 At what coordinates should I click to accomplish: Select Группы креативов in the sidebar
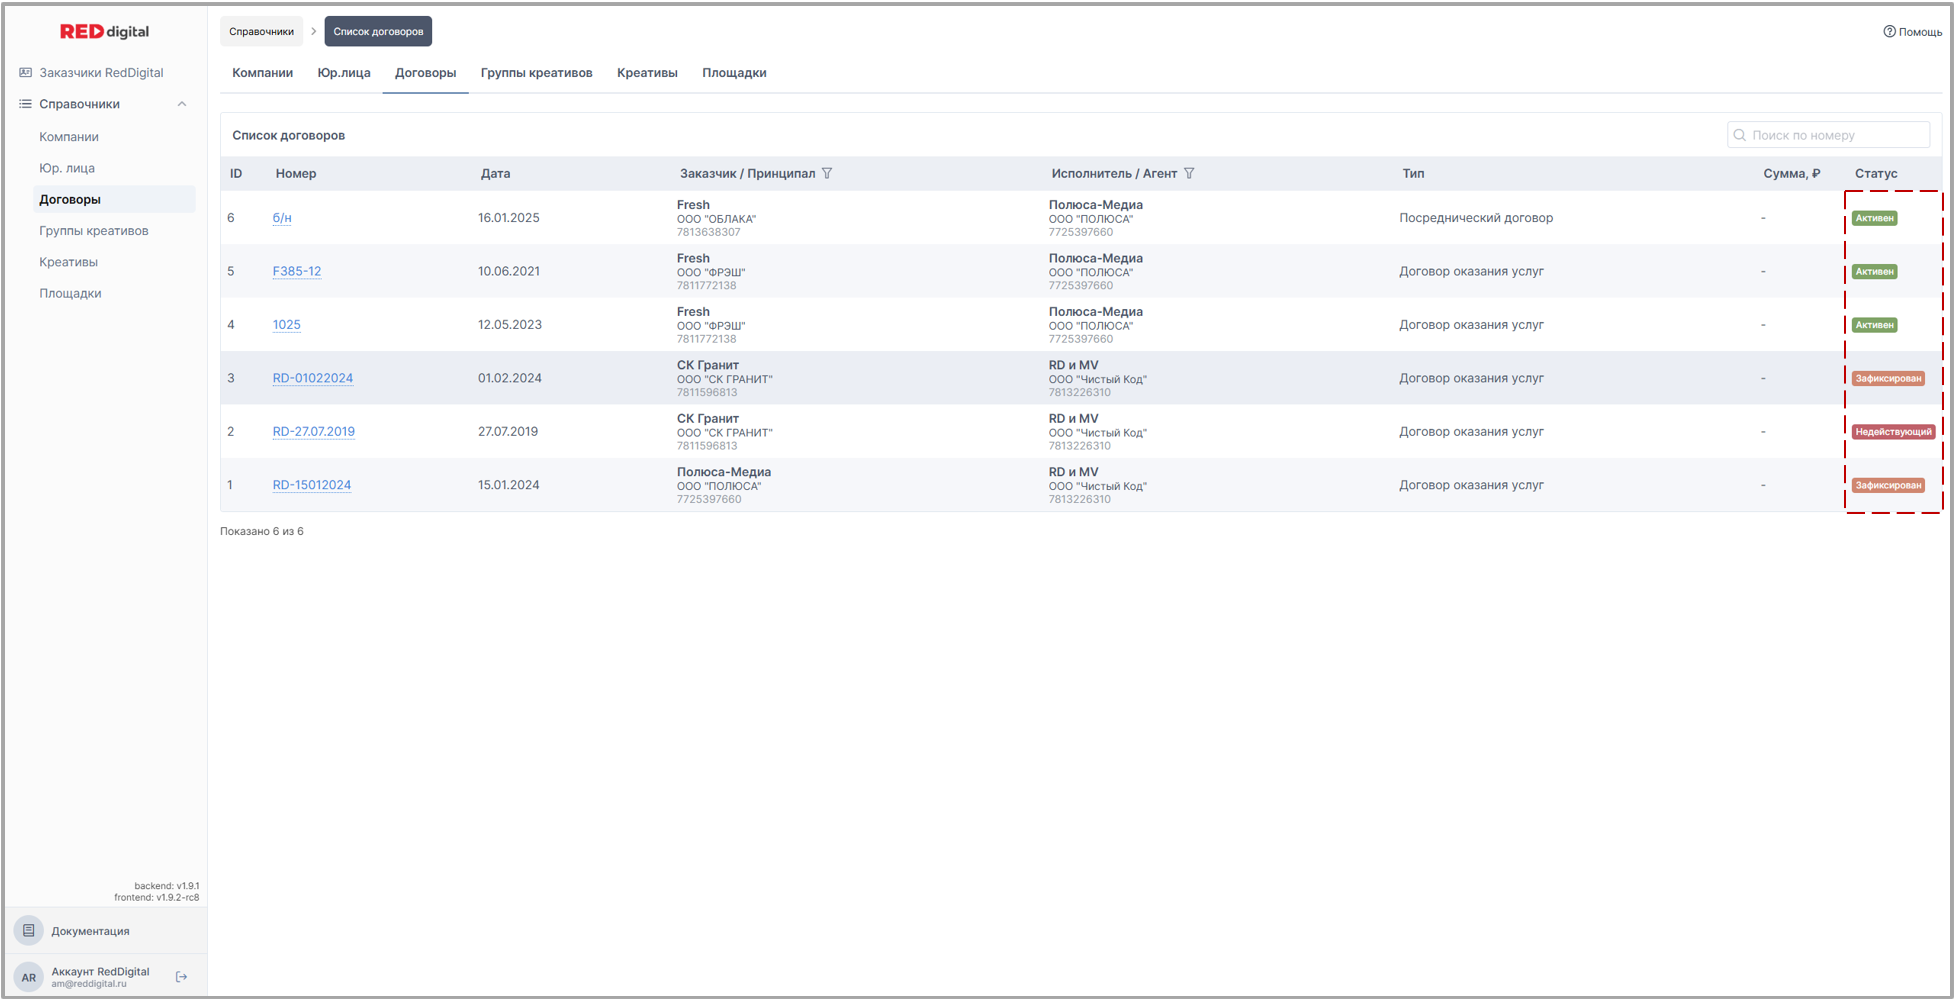[x=94, y=231]
